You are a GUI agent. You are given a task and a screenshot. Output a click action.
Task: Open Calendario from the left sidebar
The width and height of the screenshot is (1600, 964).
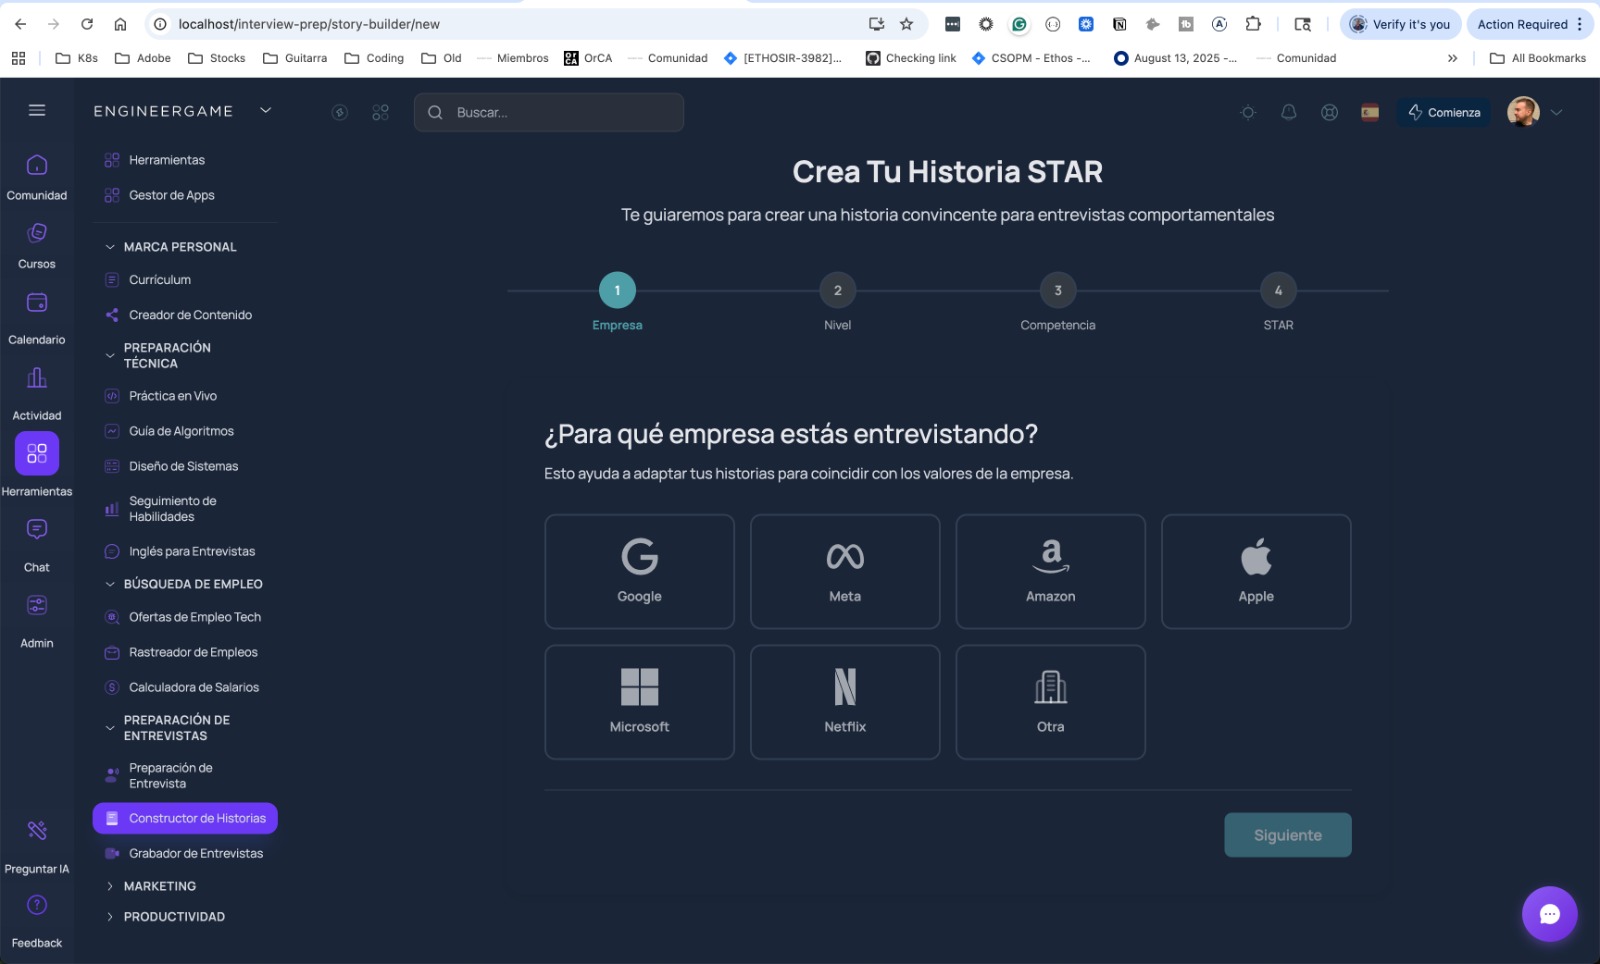click(37, 313)
